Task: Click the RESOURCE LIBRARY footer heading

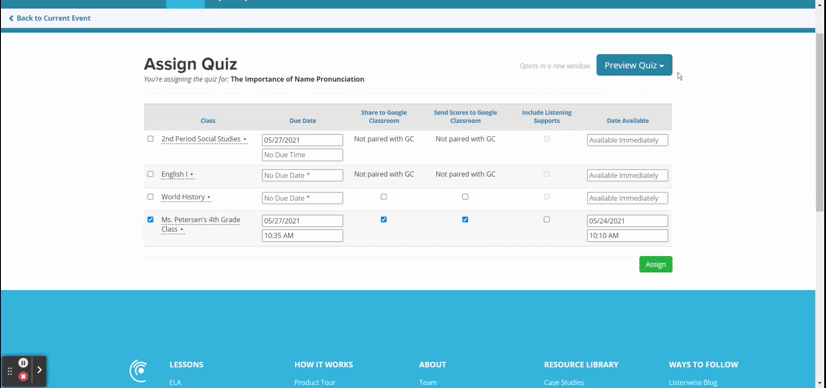Action: coord(581,364)
